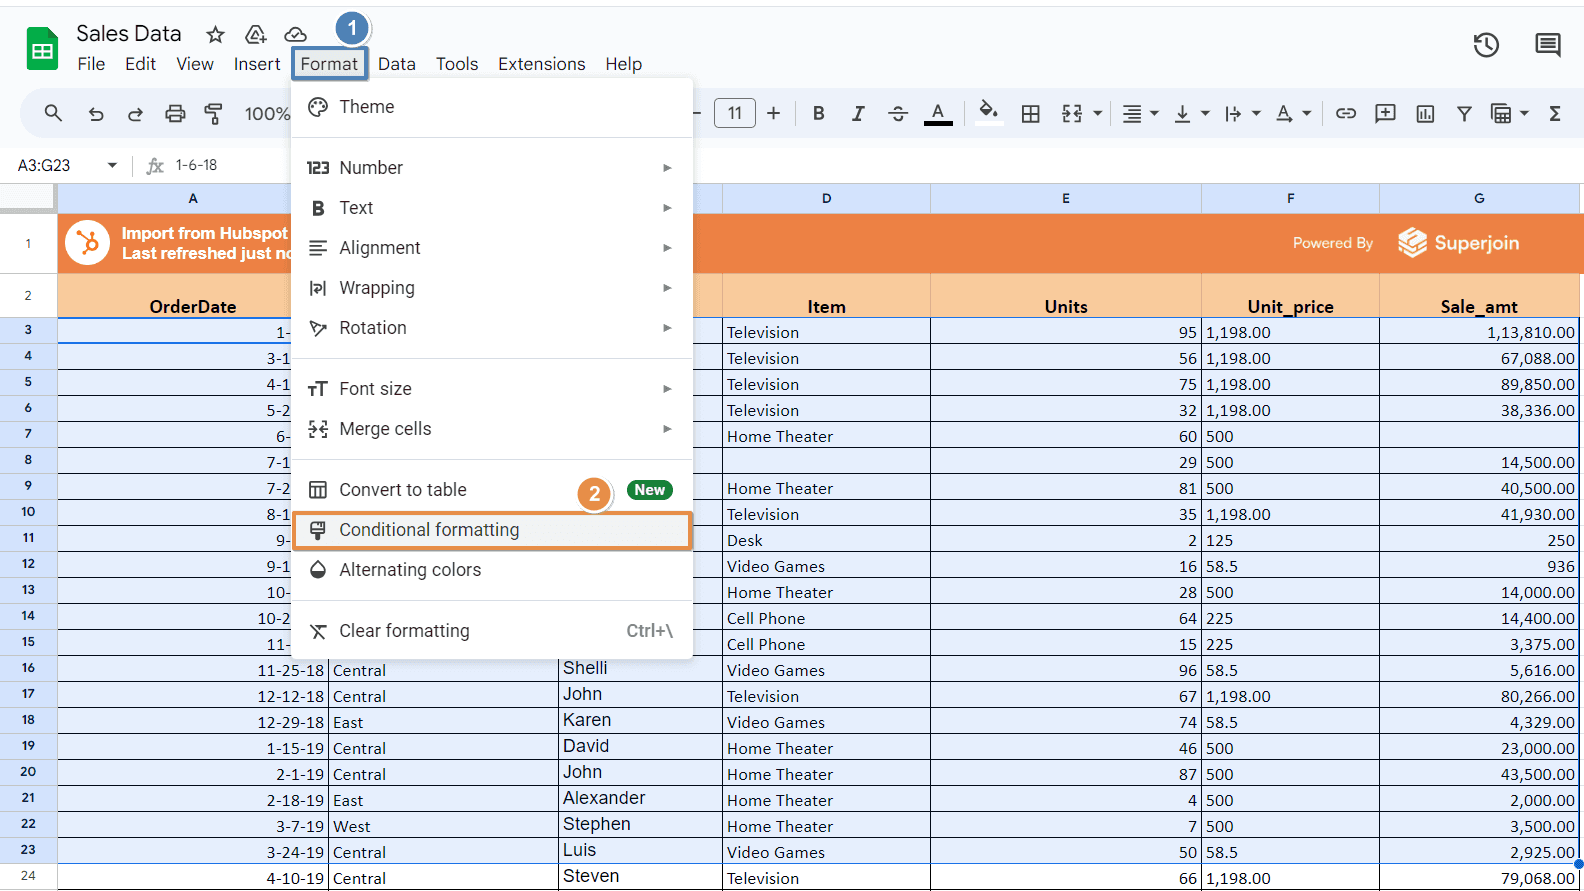Open the name box dropdown arrow

pyautogui.click(x=112, y=165)
